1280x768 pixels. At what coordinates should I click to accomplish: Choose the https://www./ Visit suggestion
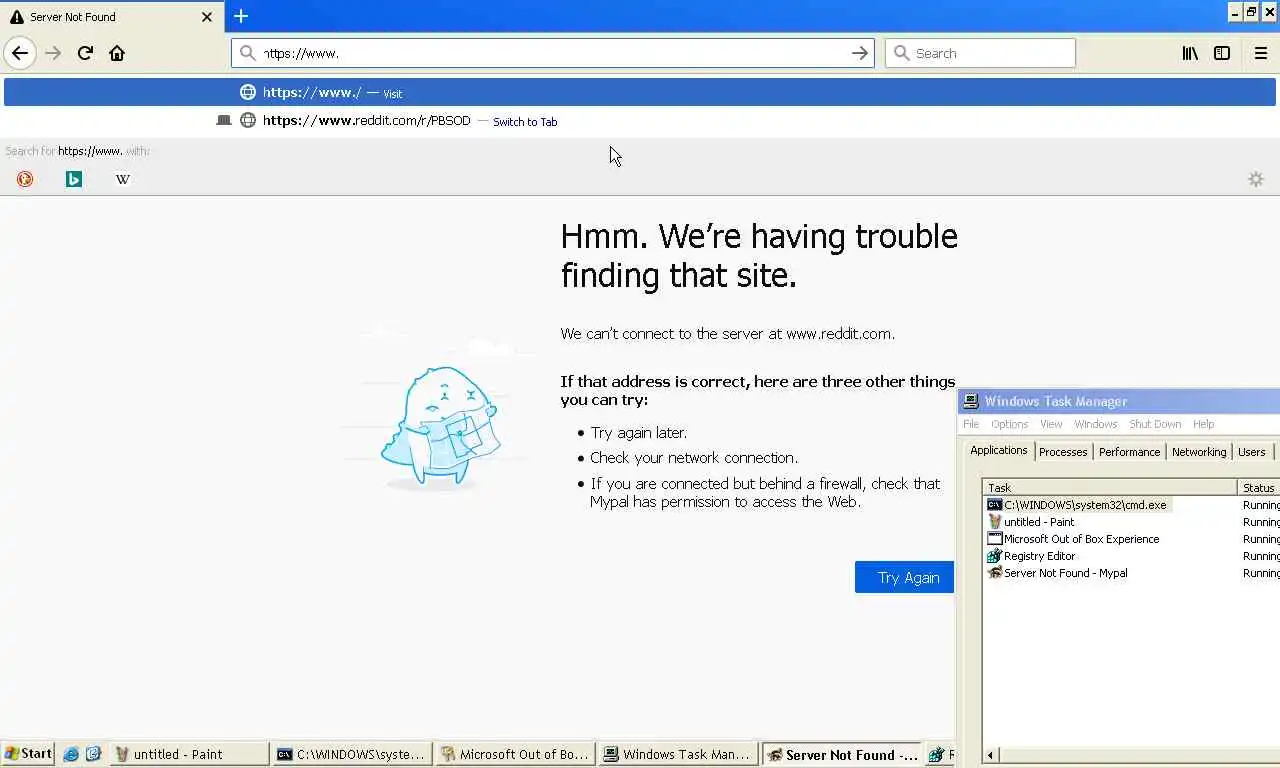pyautogui.click(x=640, y=92)
